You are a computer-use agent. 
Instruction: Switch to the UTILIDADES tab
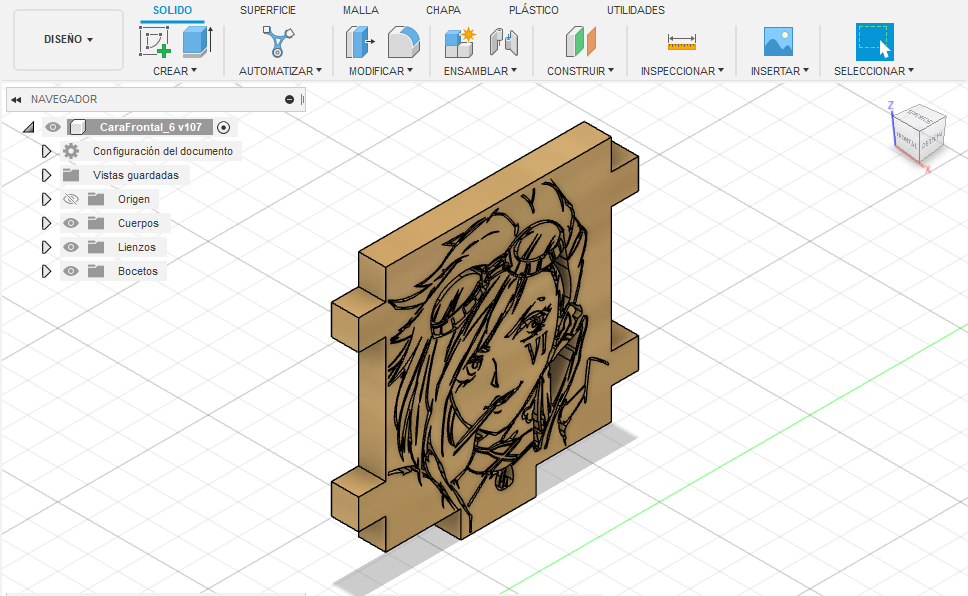[636, 10]
